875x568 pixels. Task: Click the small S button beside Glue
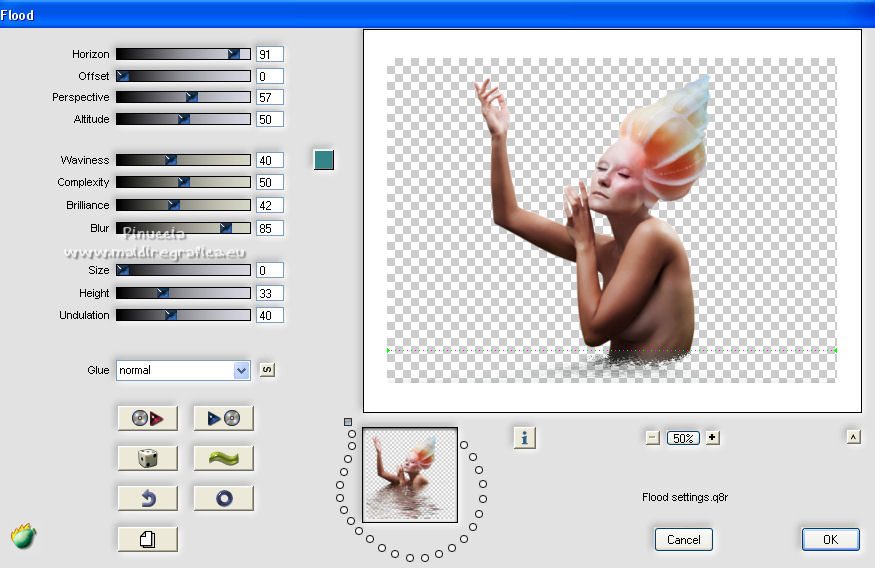coord(267,370)
